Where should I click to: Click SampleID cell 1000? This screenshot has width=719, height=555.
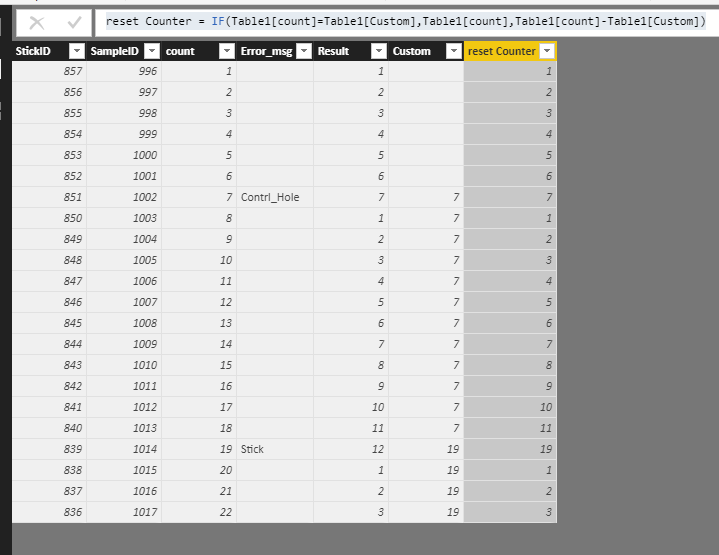124,155
